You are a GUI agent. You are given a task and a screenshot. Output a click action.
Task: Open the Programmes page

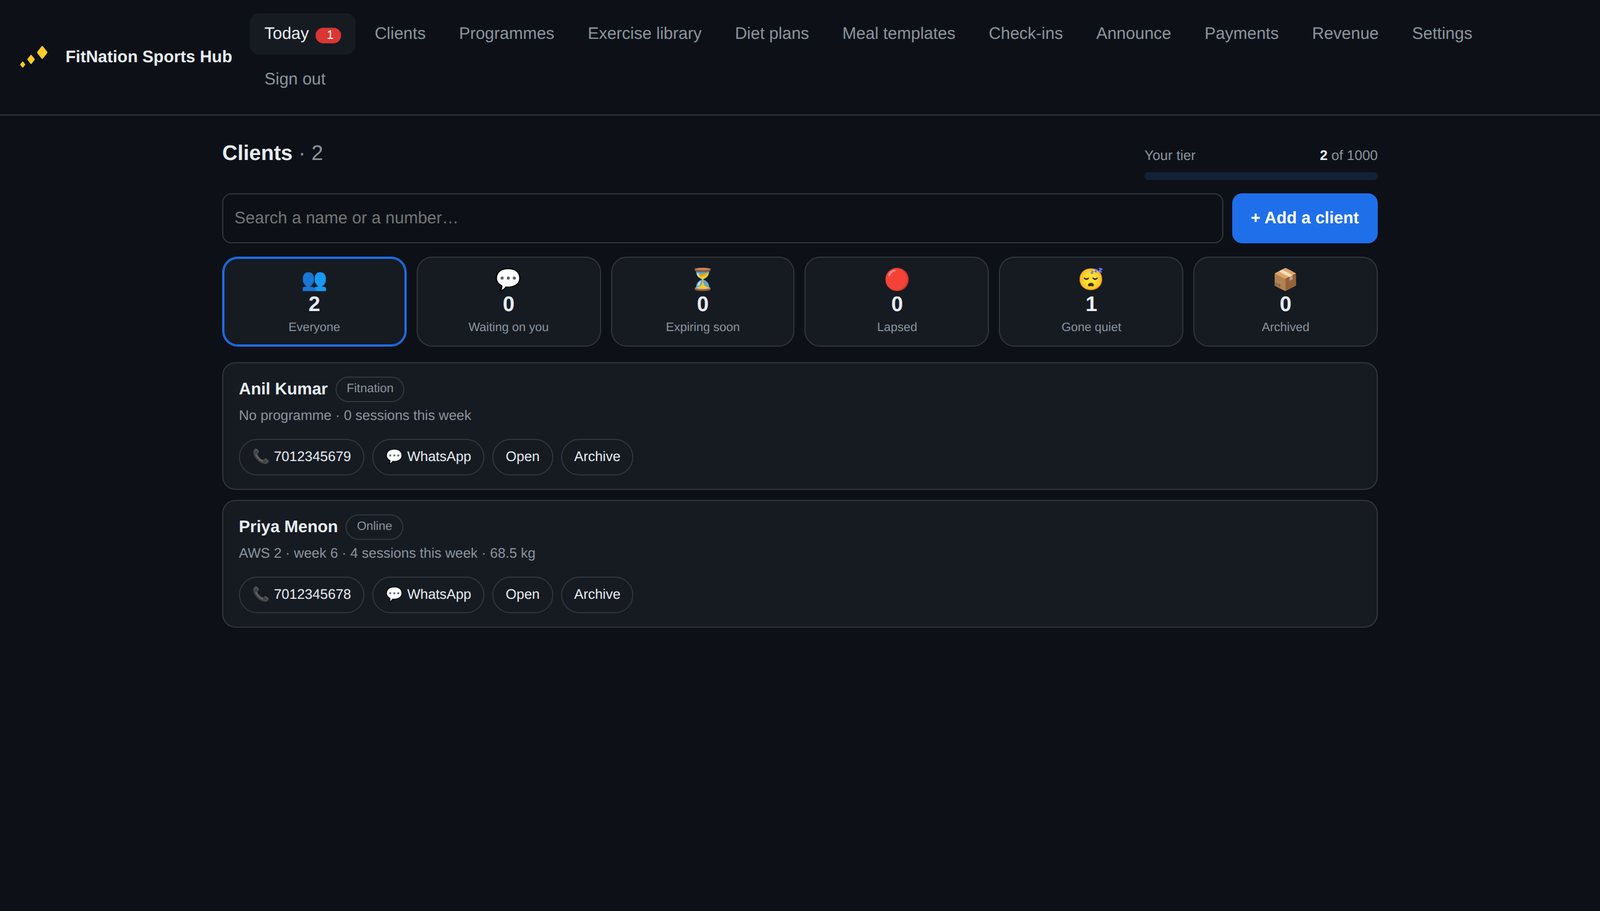click(506, 34)
